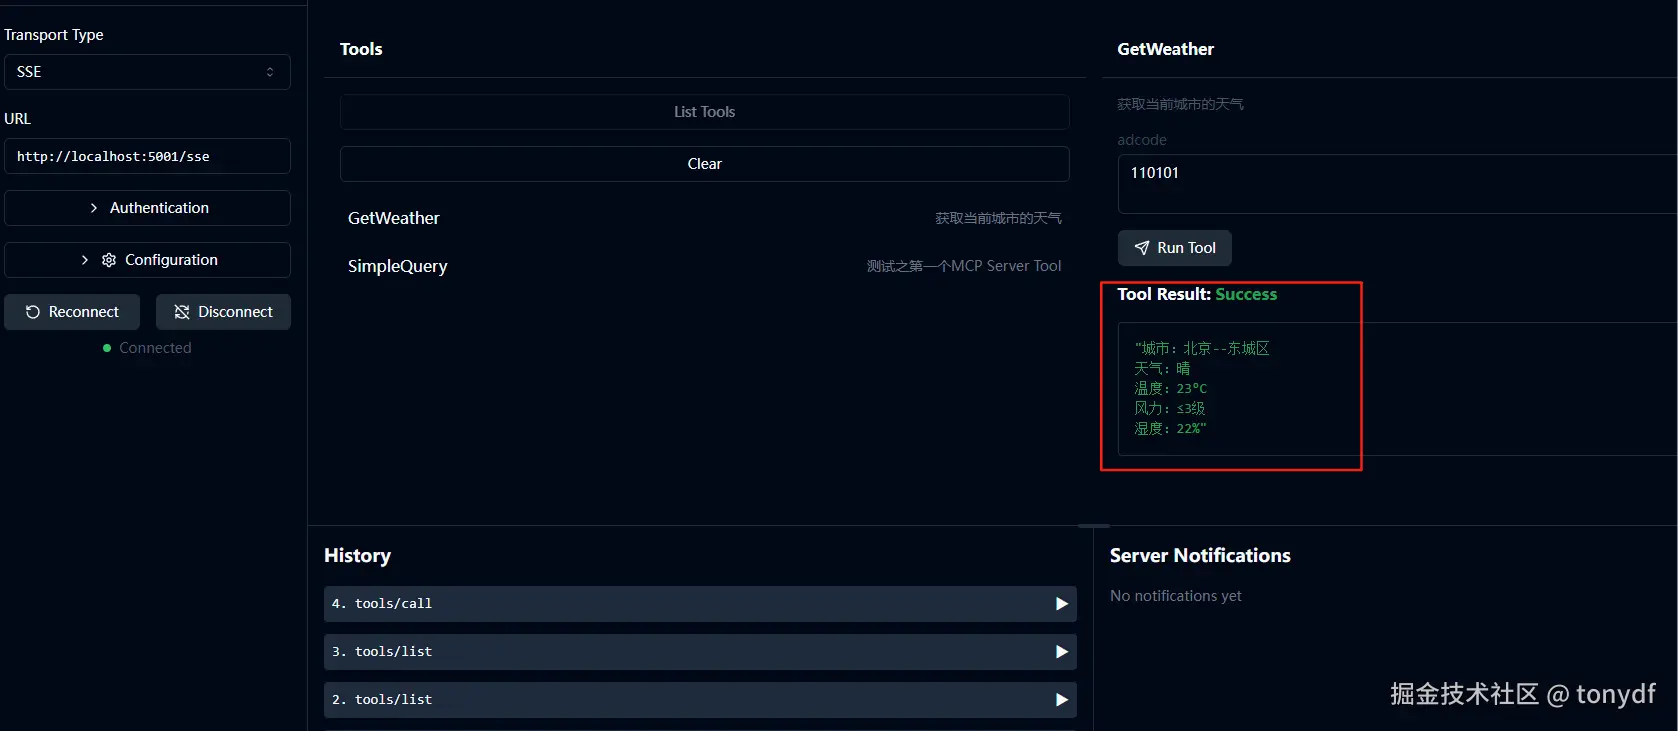Click the 4. tools/call history label

click(382, 604)
